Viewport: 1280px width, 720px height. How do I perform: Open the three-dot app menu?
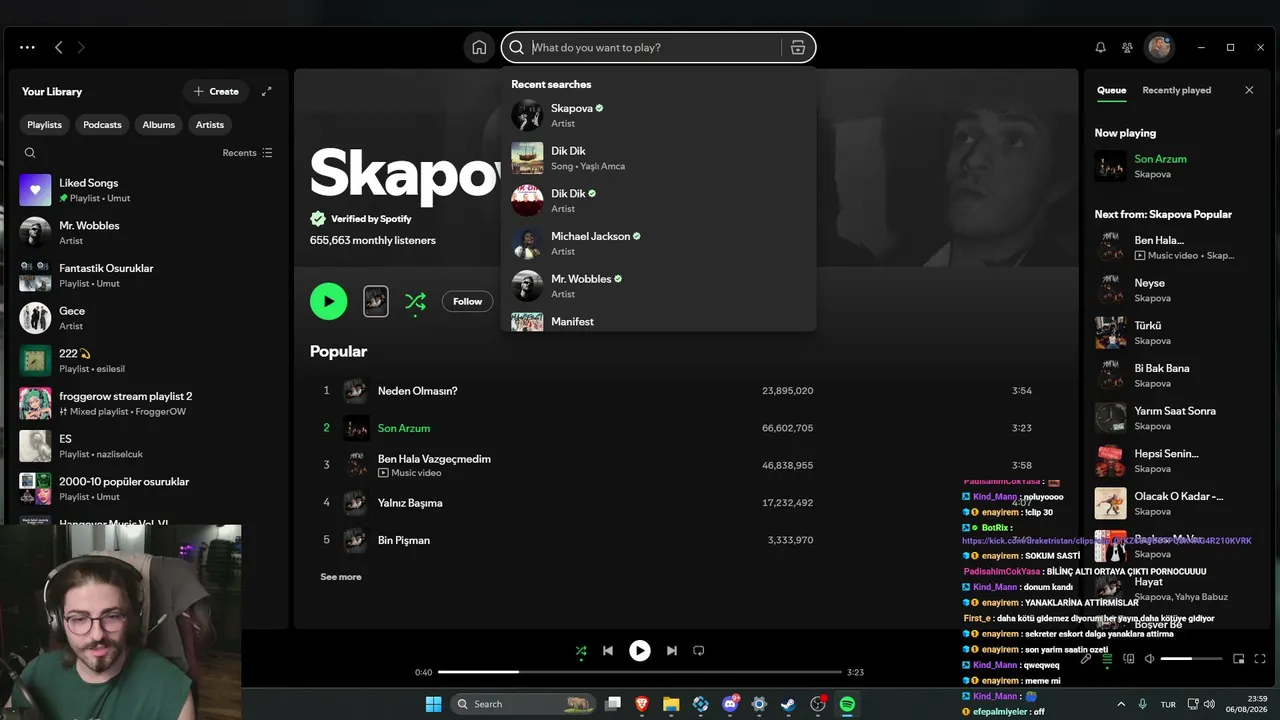(x=27, y=47)
